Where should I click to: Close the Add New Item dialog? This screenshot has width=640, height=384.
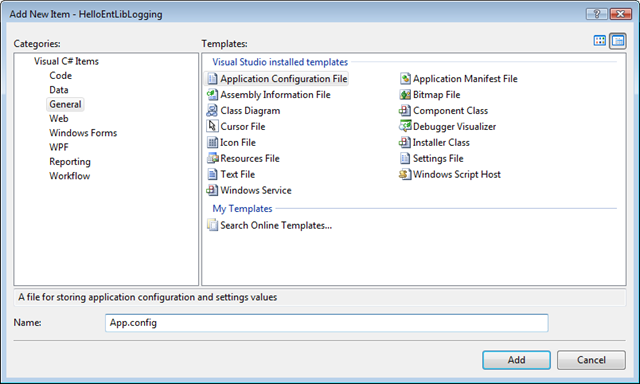tap(620, 14)
